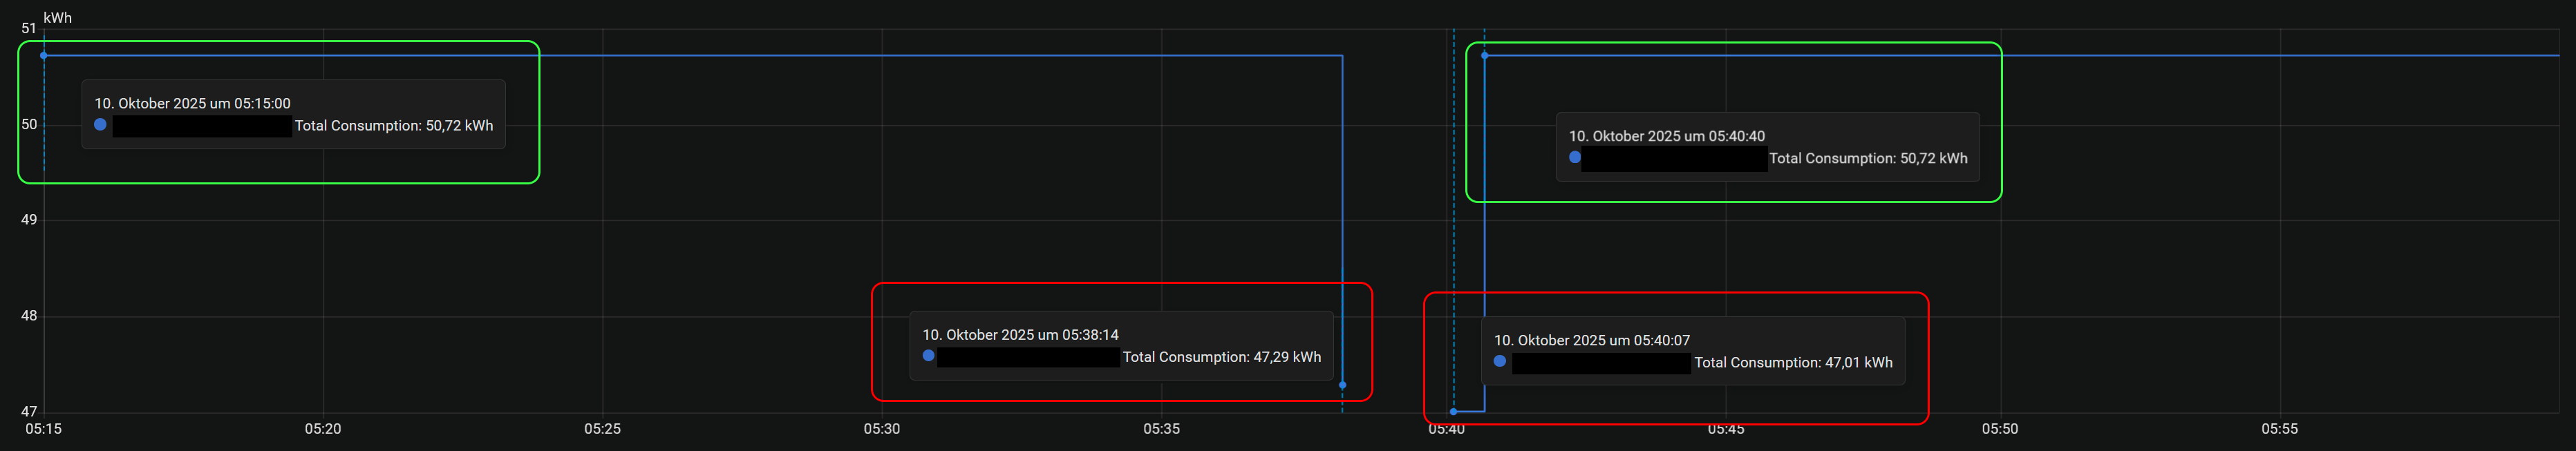Click the tooltip header reading 05:38:14
Screen dimensions: 2576x451
tap(1020, 335)
